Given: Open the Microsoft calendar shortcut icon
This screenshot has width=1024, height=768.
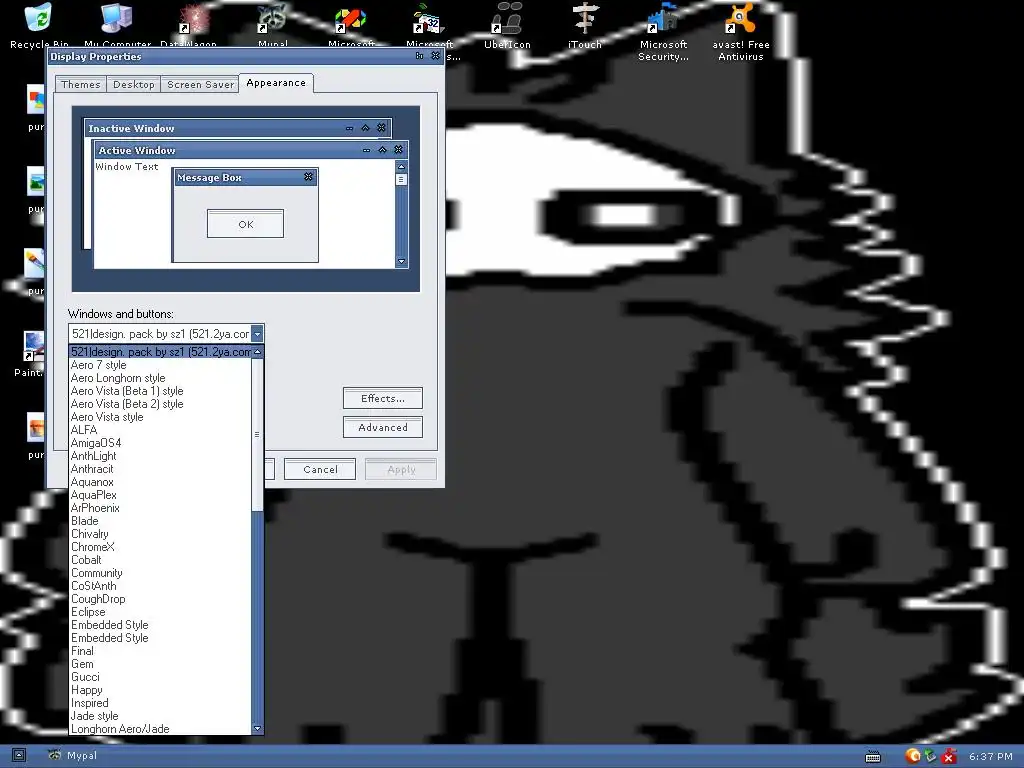Looking at the screenshot, I should click(429, 25).
